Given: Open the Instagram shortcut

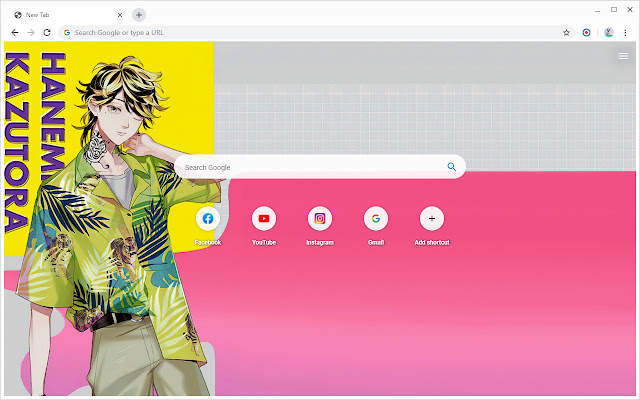Looking at the screenshot, I should click(320, 218).
